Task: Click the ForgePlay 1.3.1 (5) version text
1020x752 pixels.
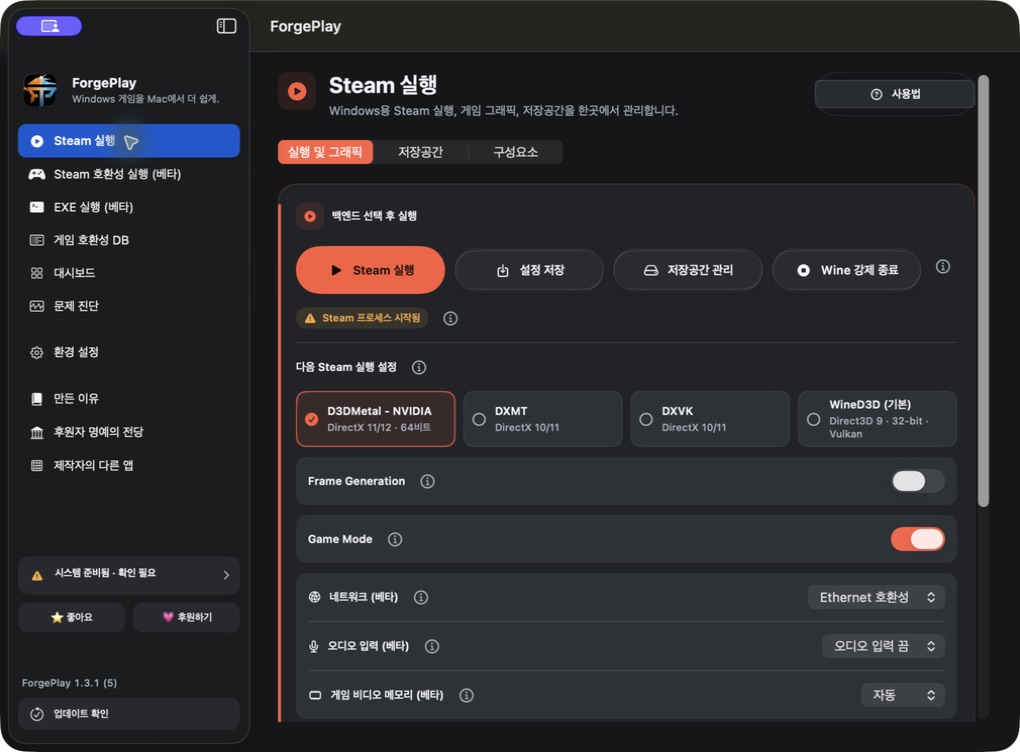Action: point(69,683)
